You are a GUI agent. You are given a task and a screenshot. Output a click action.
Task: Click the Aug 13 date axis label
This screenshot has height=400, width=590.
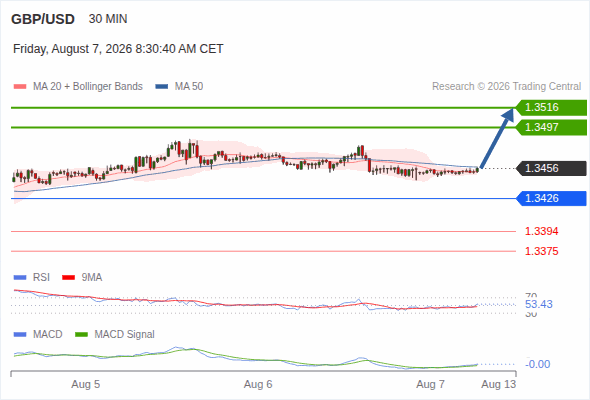click(x=499, y=384)
